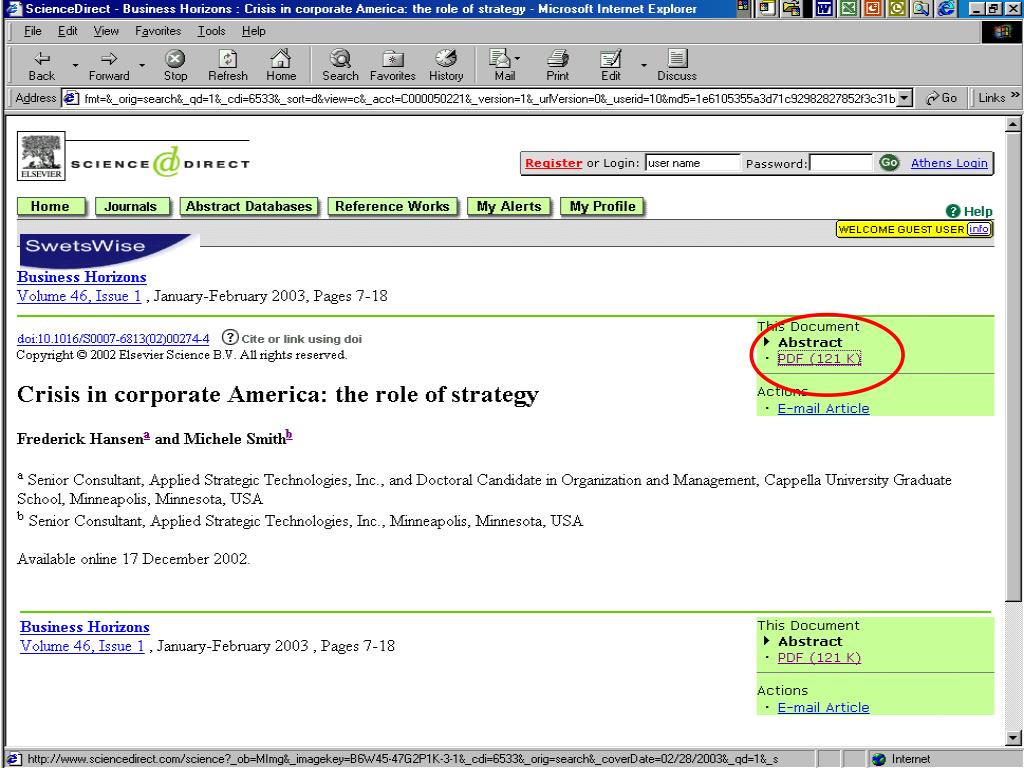Click the green Go login button

889,163
